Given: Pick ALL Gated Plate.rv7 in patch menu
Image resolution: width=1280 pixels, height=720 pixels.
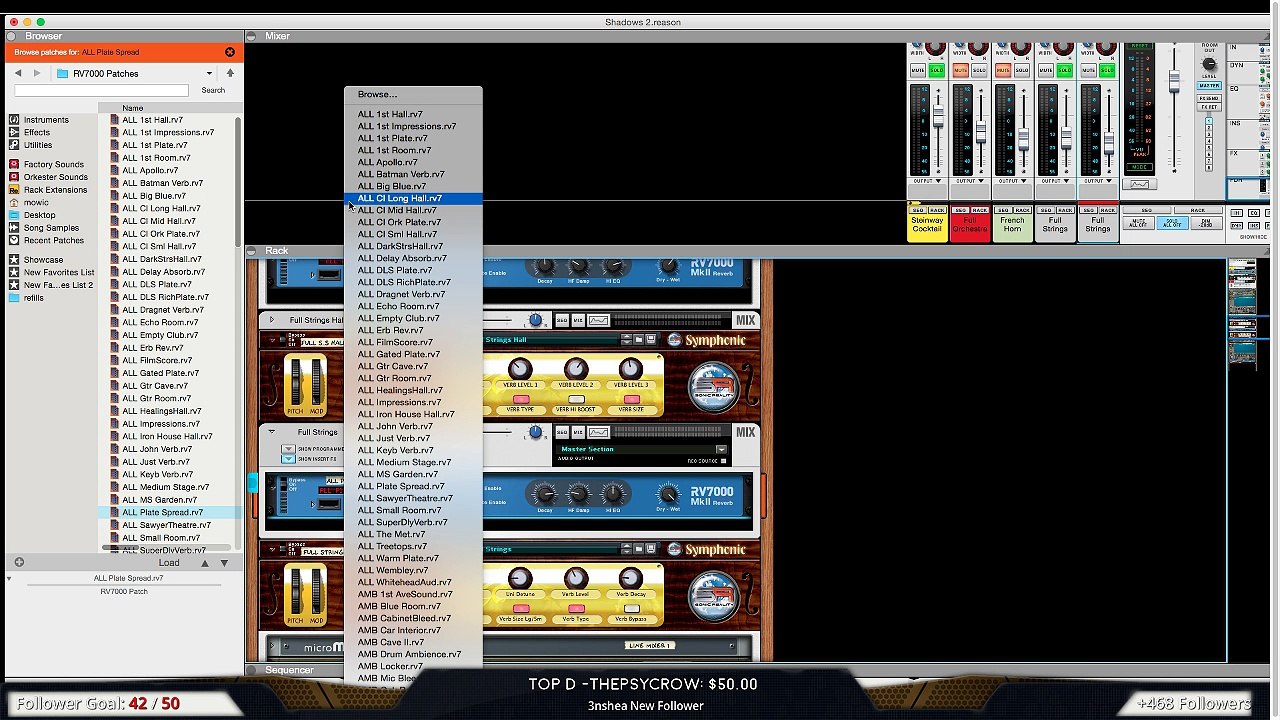Looking at the screenshot, I should [413, 354].
